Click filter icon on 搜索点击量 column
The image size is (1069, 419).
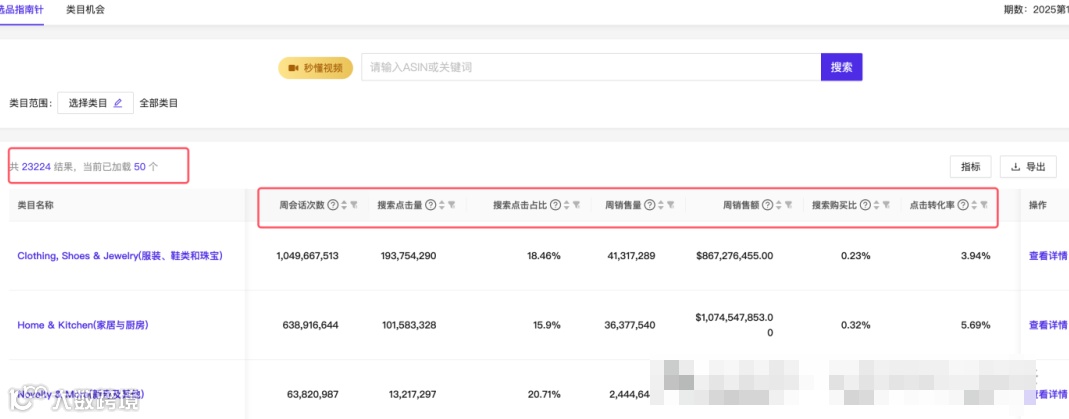click(451, 204)
